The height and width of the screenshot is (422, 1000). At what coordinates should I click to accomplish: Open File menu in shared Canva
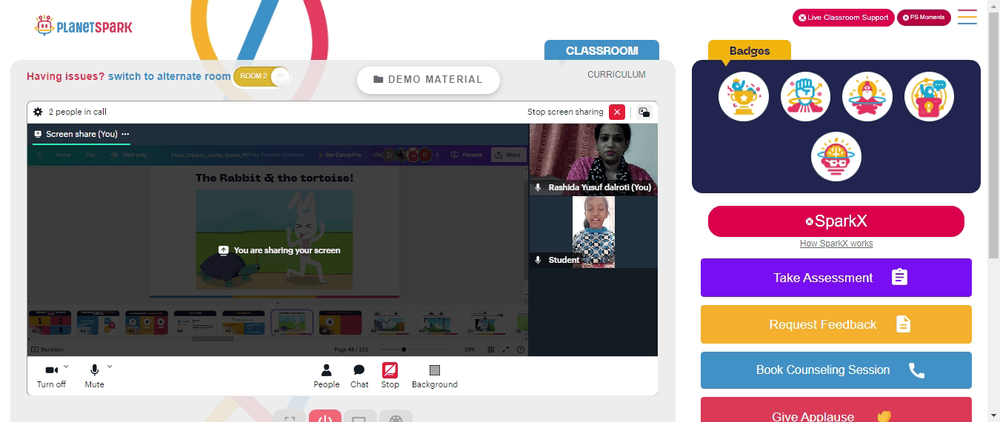point(90,155)
